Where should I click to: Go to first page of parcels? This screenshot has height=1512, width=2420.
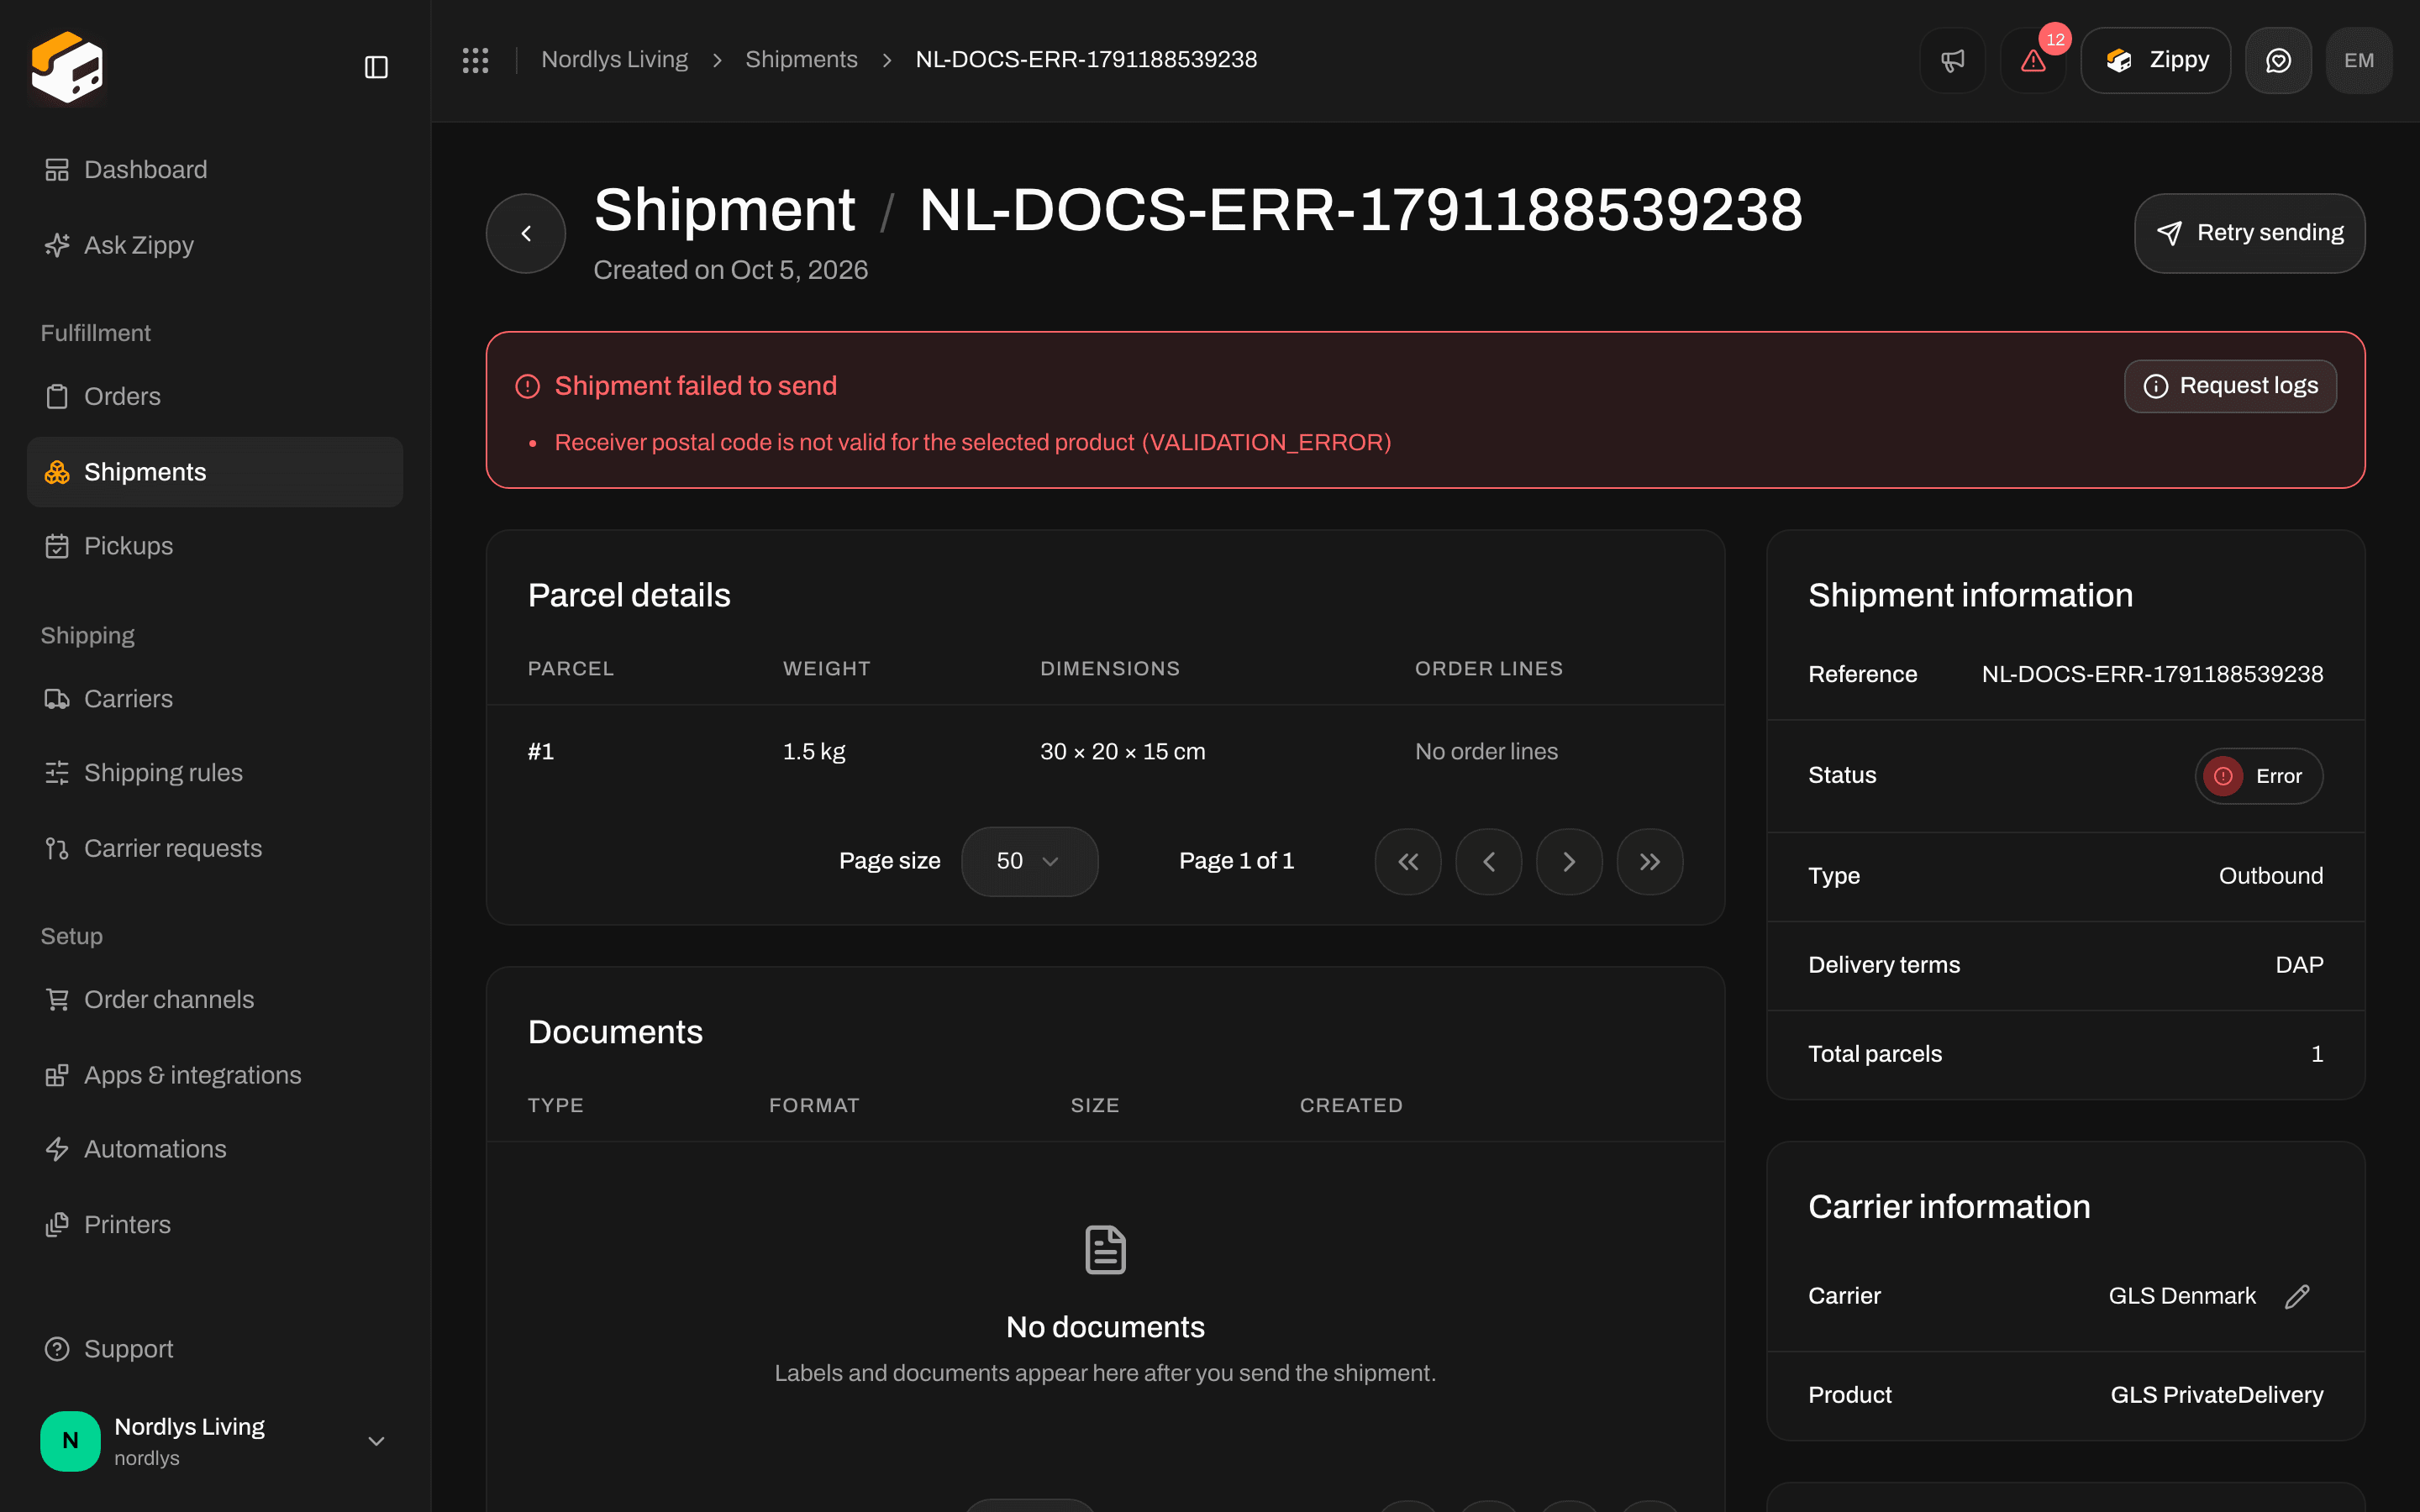tap(1408, 861)
